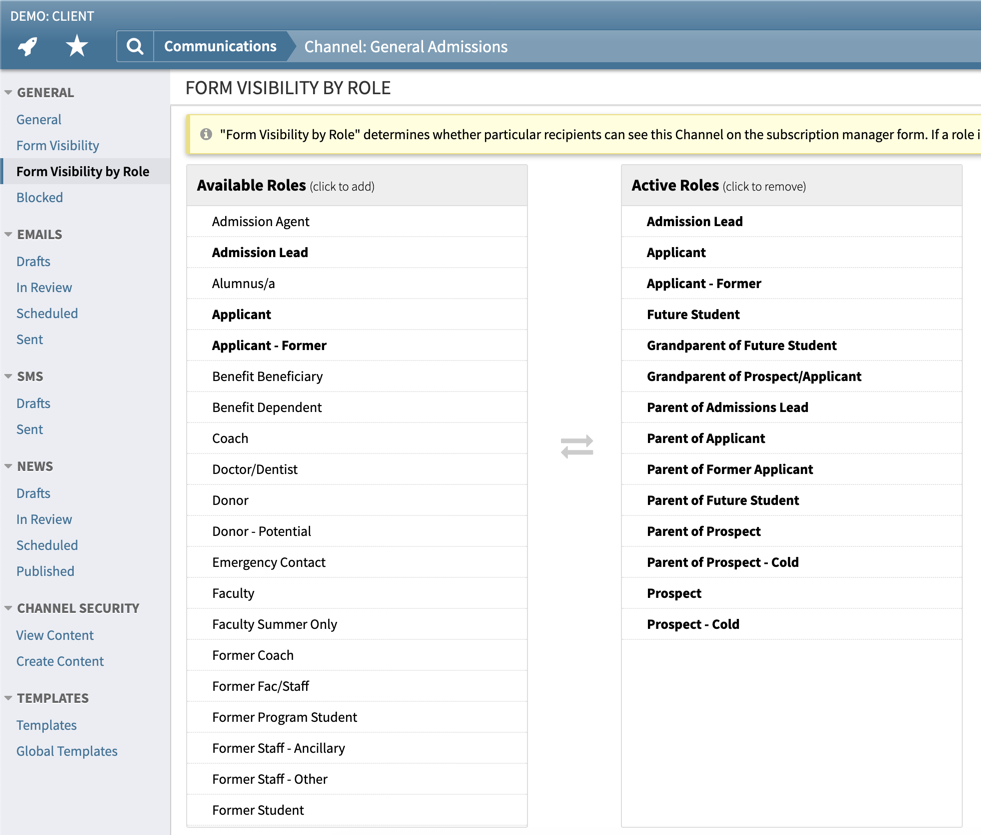The width and height of the screenshot is (981, 835).
Task: Click the rocket launch icon
Action: tap(28, 46)
